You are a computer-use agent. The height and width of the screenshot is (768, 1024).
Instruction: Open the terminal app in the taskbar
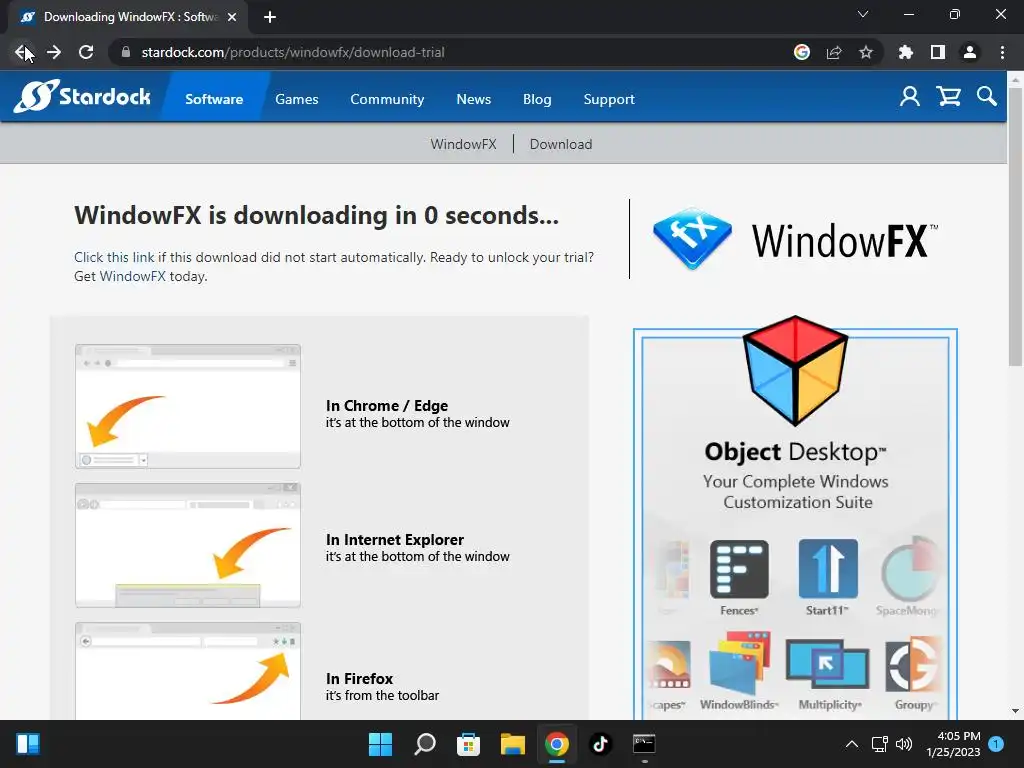click(x=644, y=744)
